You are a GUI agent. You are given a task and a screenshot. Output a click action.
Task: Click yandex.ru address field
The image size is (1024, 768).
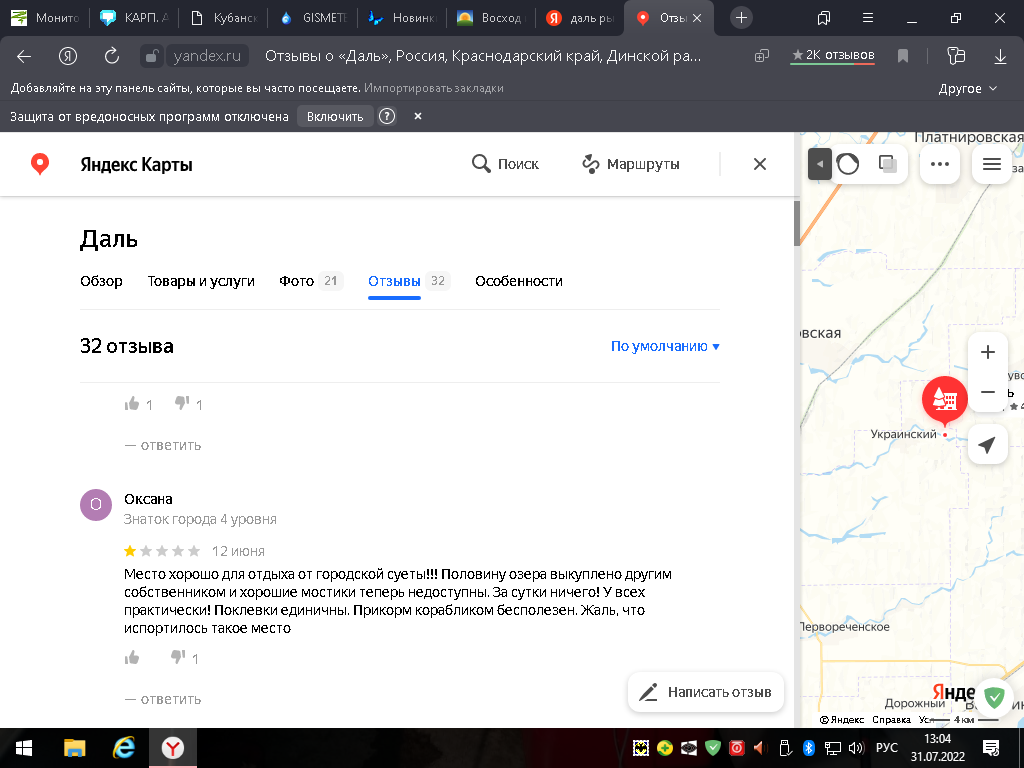(207, 57)
